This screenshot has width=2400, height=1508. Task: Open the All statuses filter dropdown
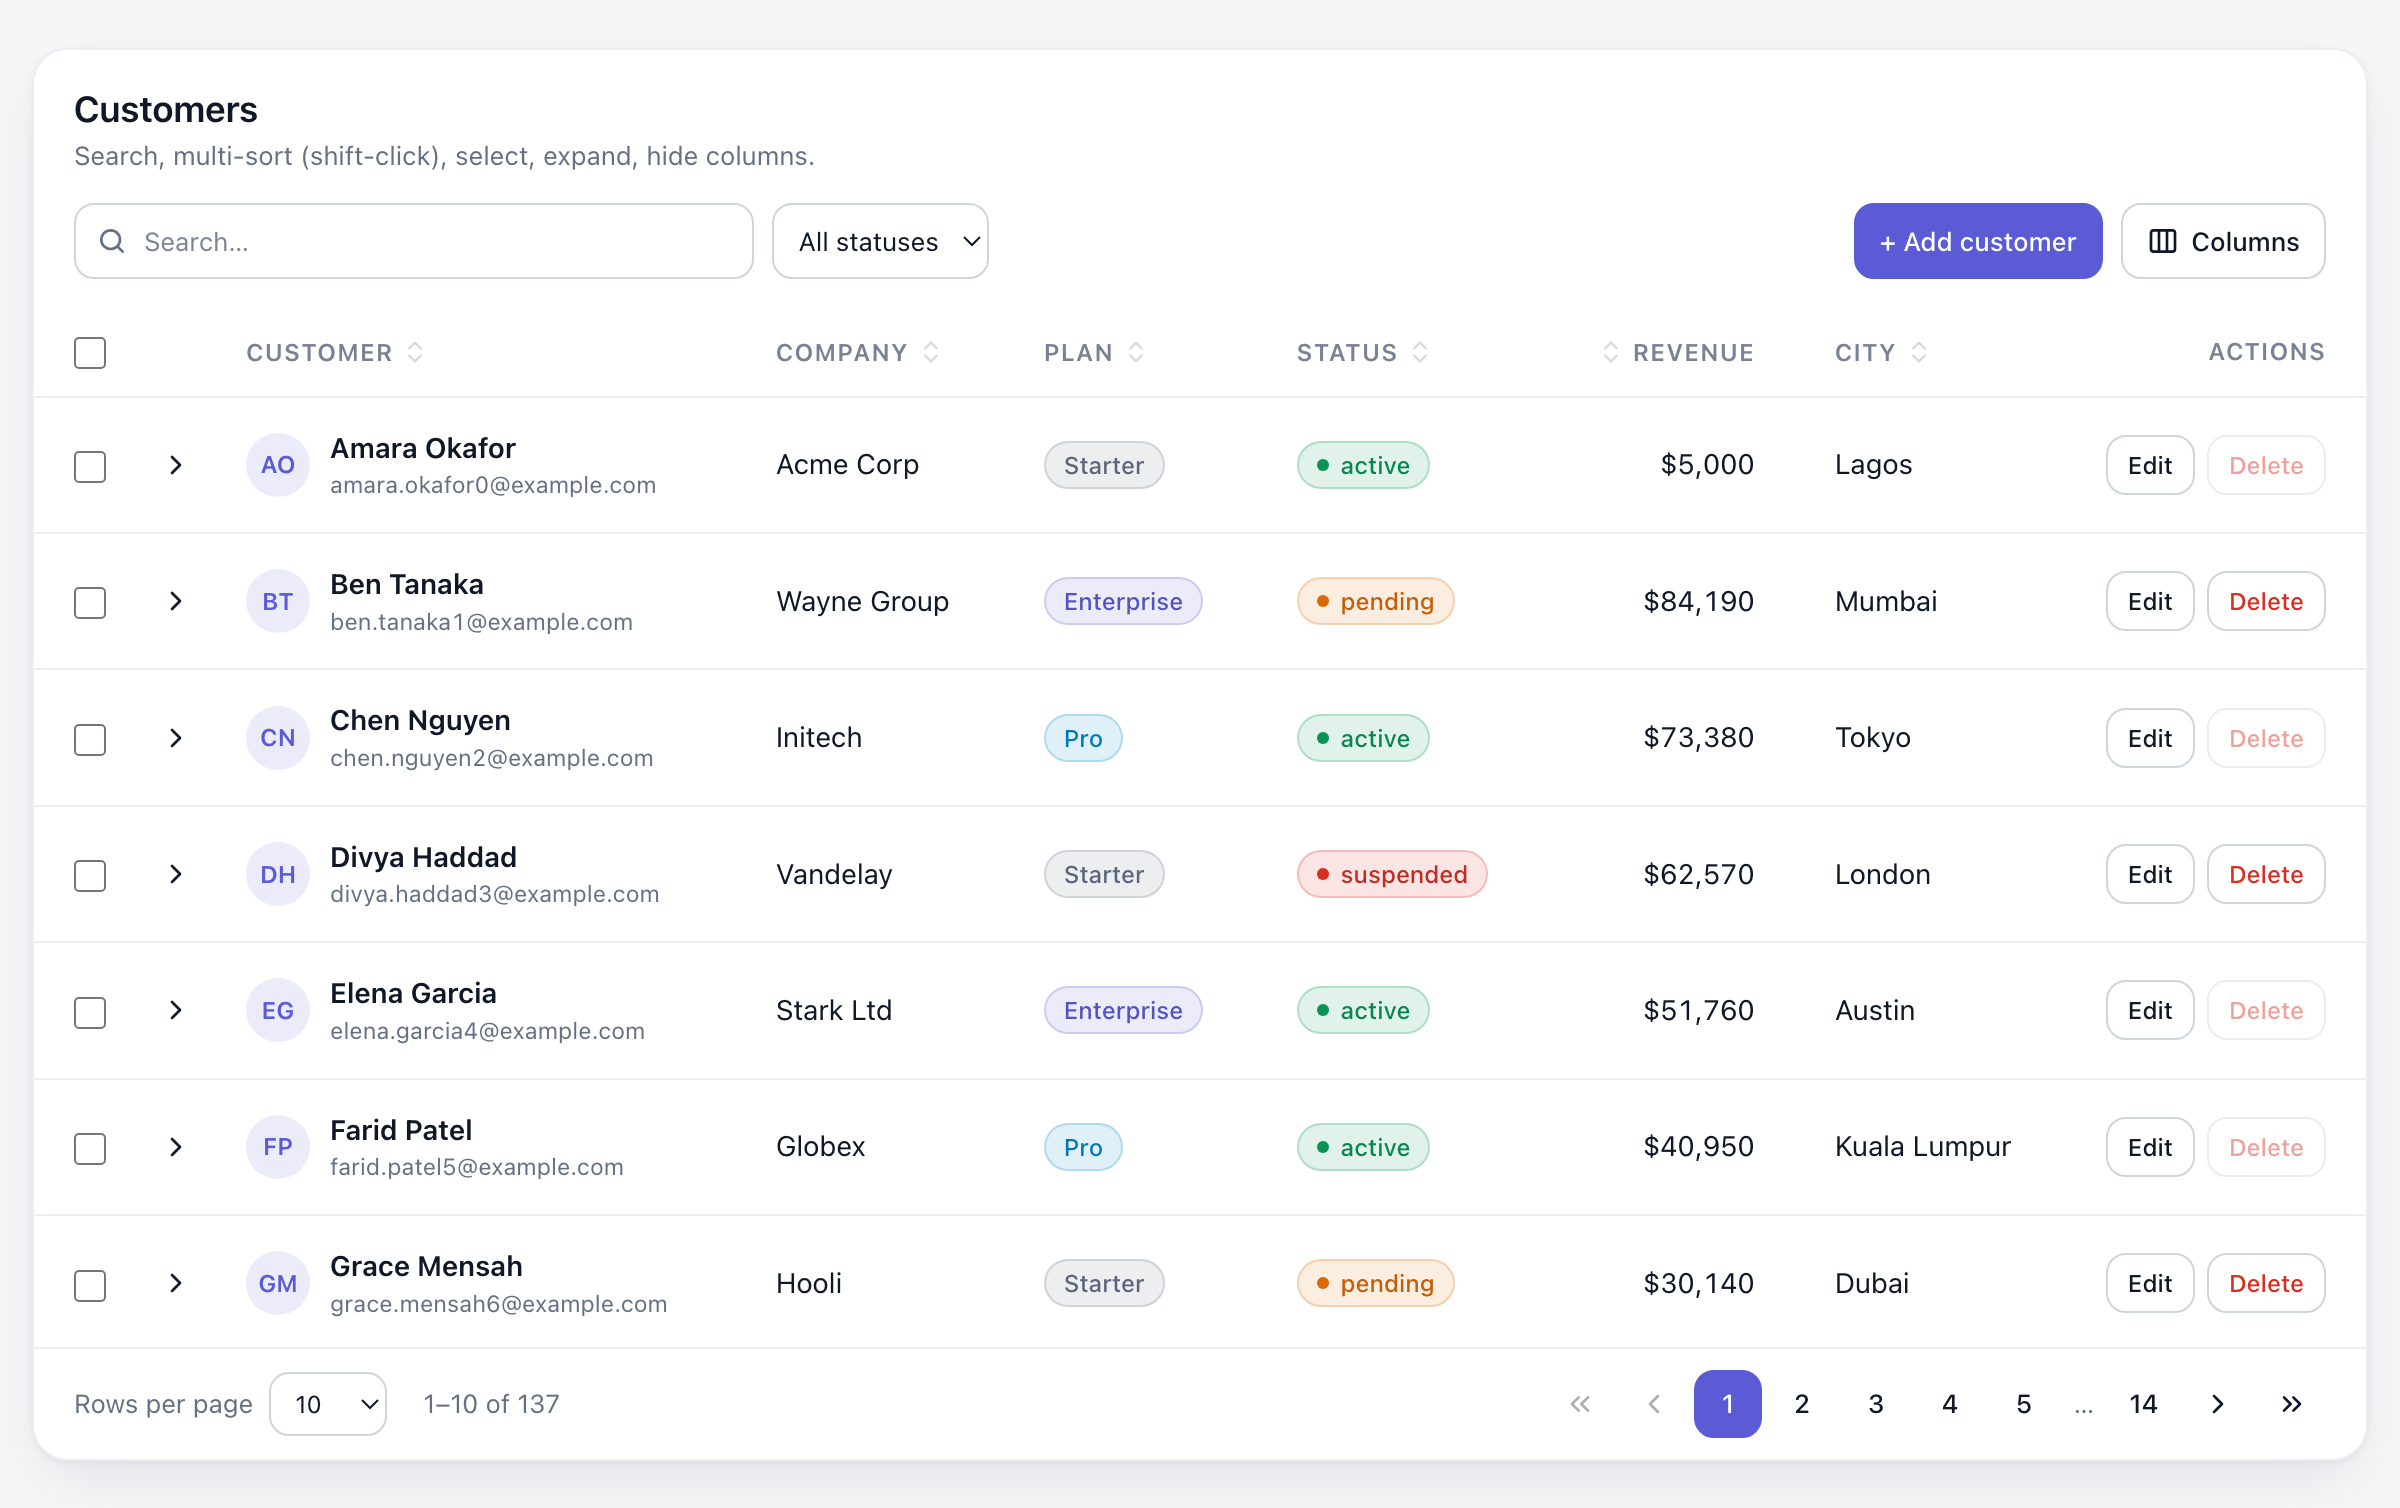[x=880, y=241]
